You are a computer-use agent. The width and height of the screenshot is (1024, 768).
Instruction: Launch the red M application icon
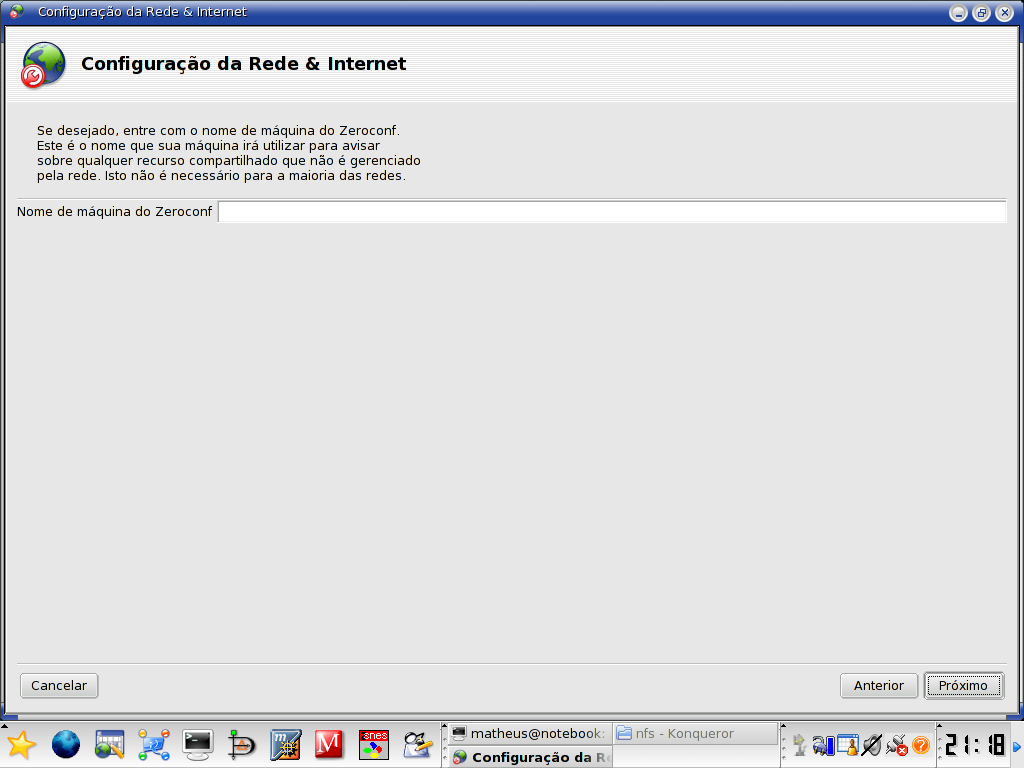329,744
